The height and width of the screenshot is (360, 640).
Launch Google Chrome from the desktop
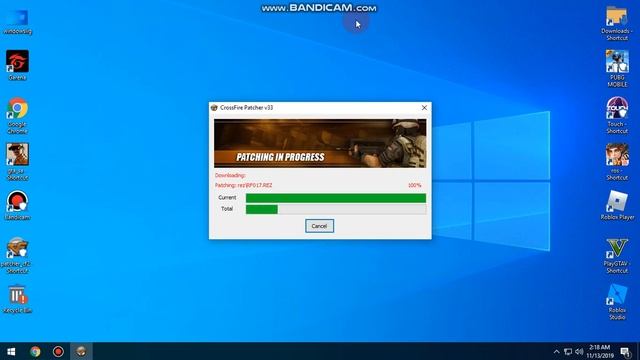tap(17, 115)
